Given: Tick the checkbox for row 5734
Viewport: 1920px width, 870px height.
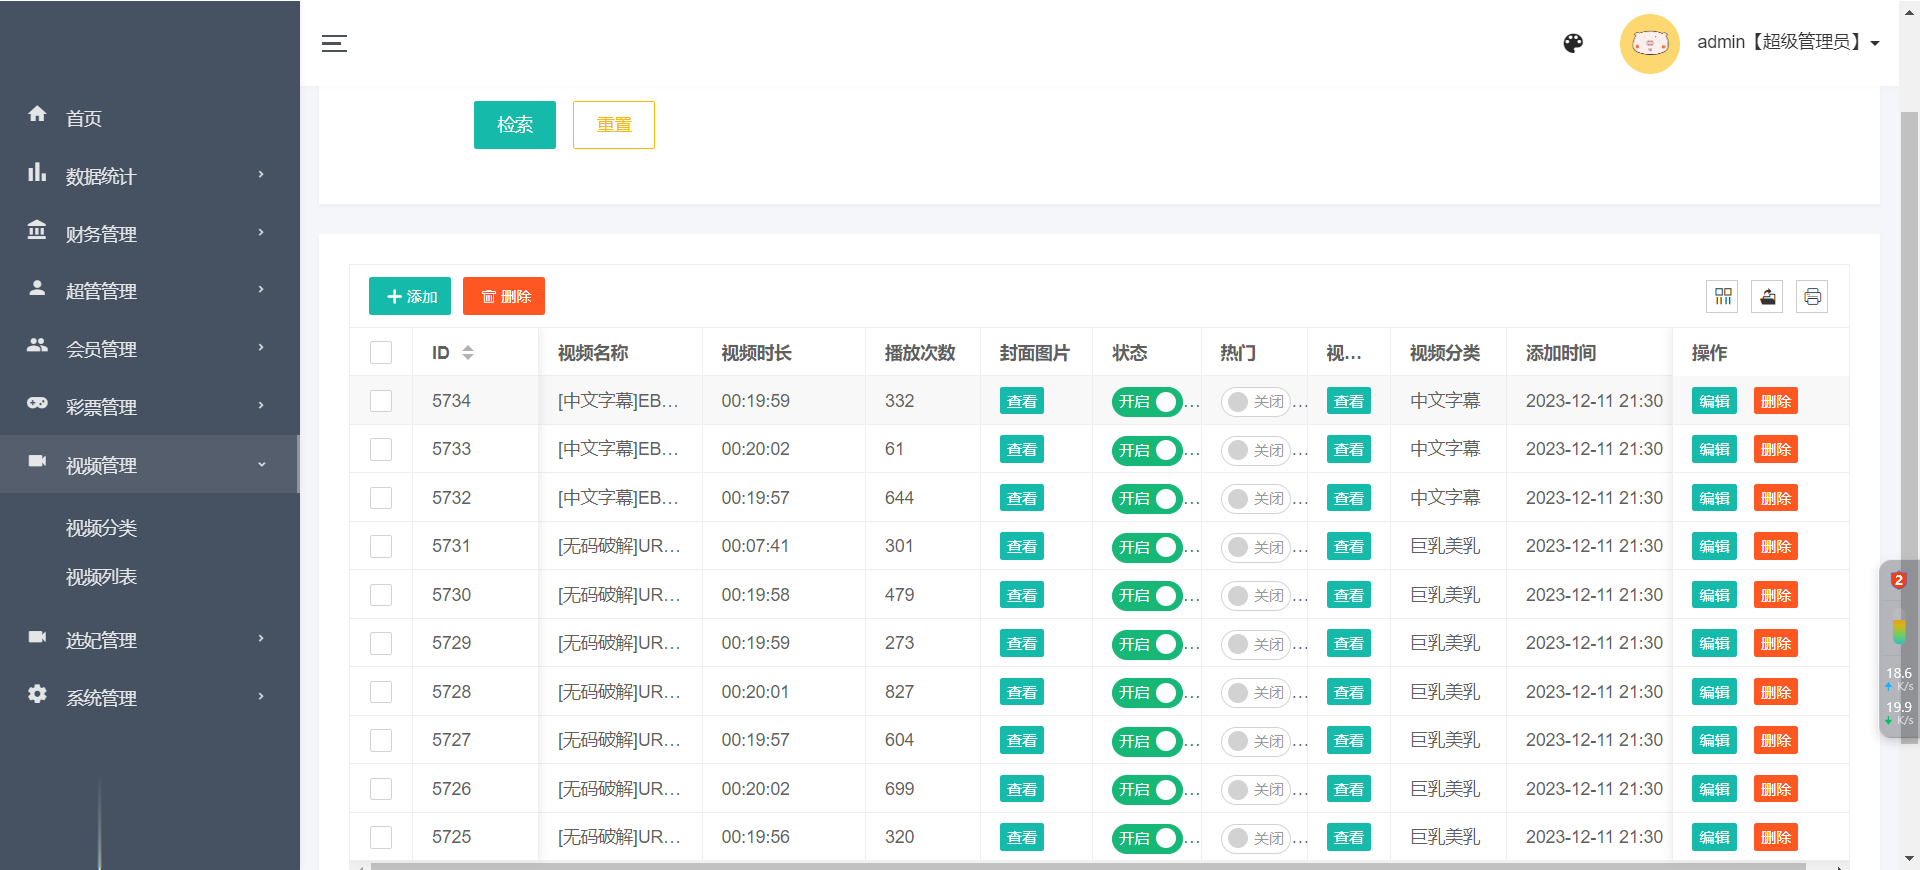Looking at the screenshot, I should (381, 401).
